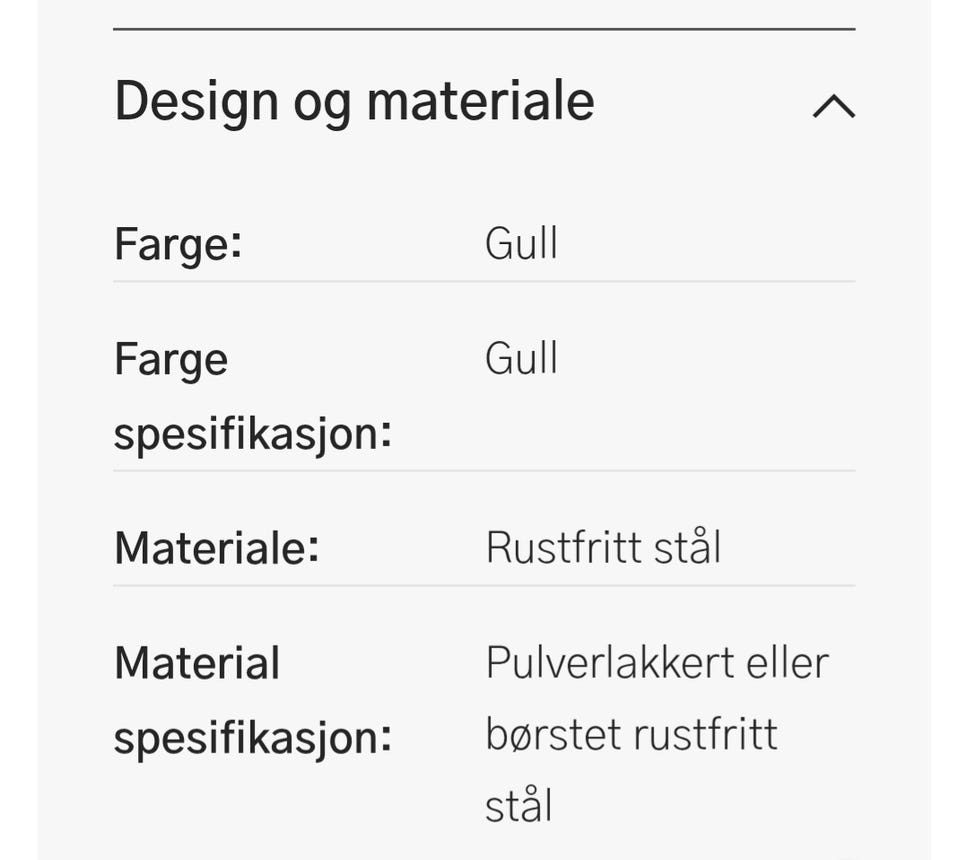Click "spesifikasjon:" under the word "Farge"
Screen dimensions: 960x860
(251, 435)
